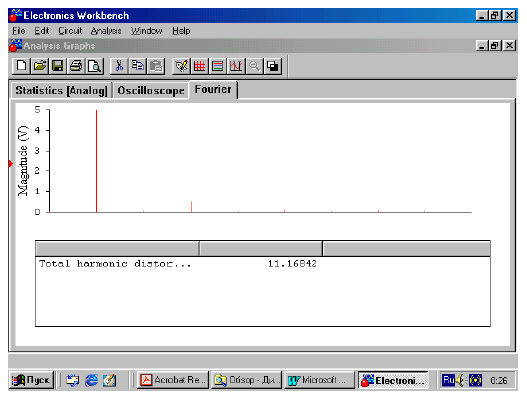Click the last column header in results table

pyautogui.click(x=406, y=249)
